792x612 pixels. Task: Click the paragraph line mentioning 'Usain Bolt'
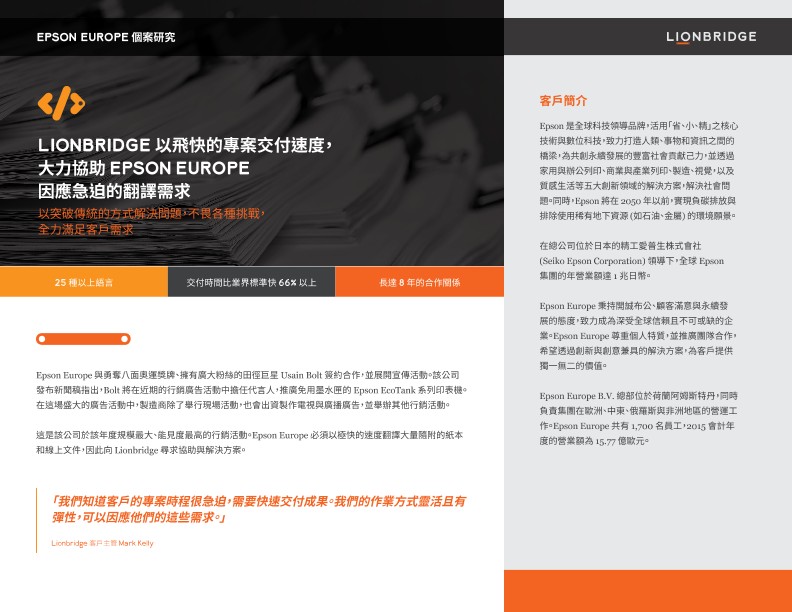pyautogui.click(x=248, y=375)
